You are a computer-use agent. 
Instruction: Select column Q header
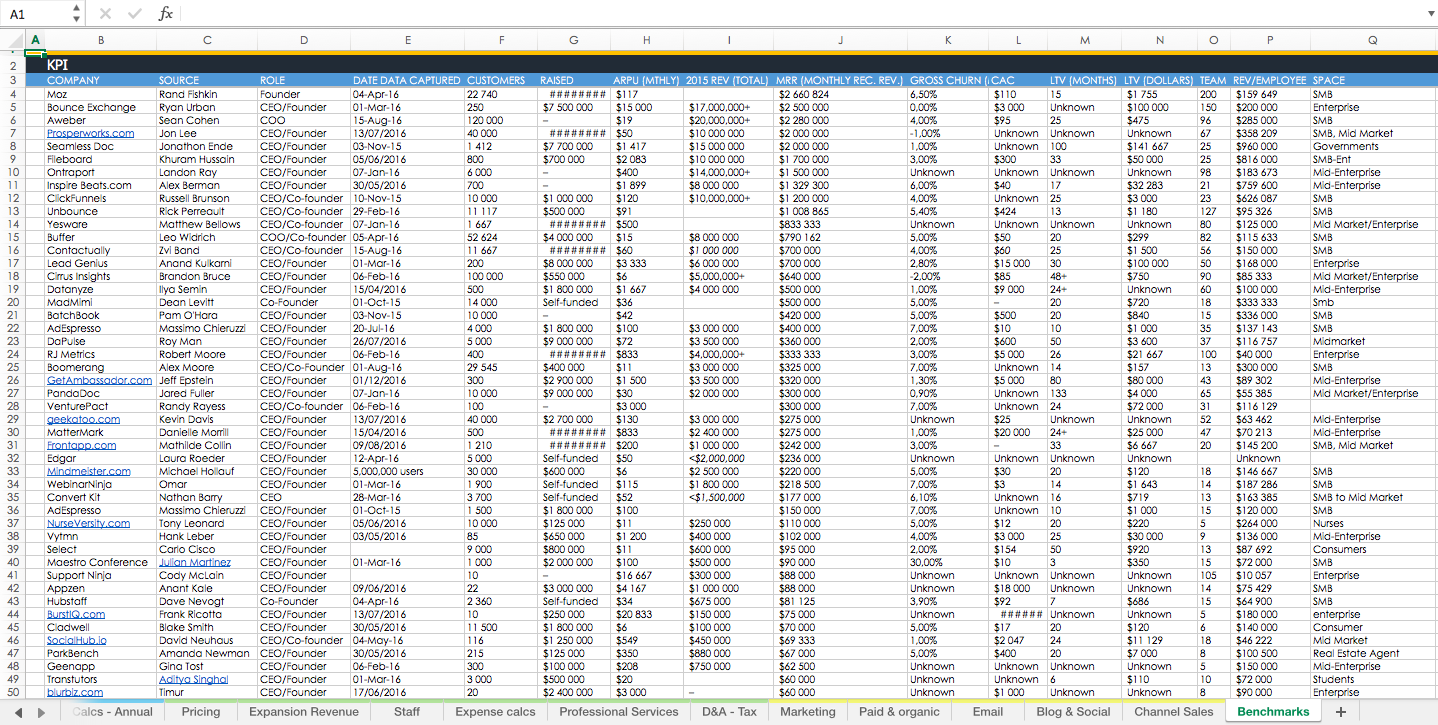pyautogui.click(x=1373, y=40)
